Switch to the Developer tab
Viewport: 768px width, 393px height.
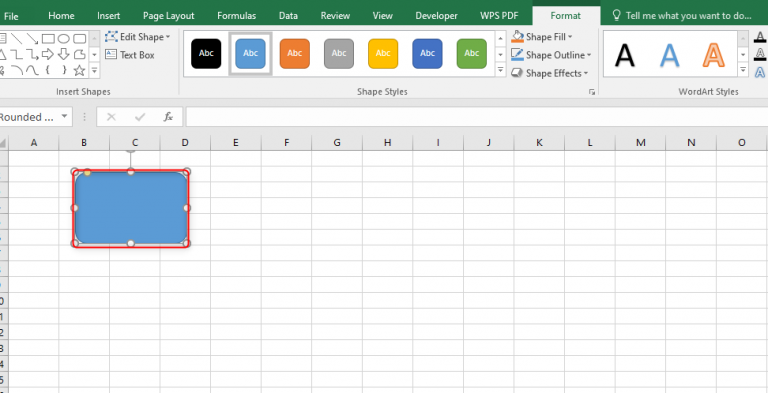[x=436, y=16]
